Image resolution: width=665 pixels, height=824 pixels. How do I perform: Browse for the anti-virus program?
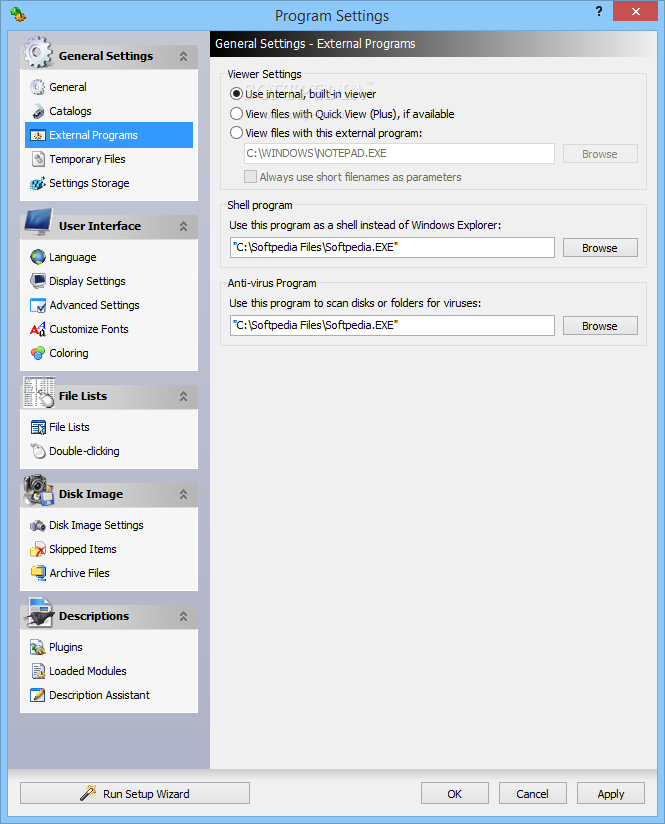point(600,326)
